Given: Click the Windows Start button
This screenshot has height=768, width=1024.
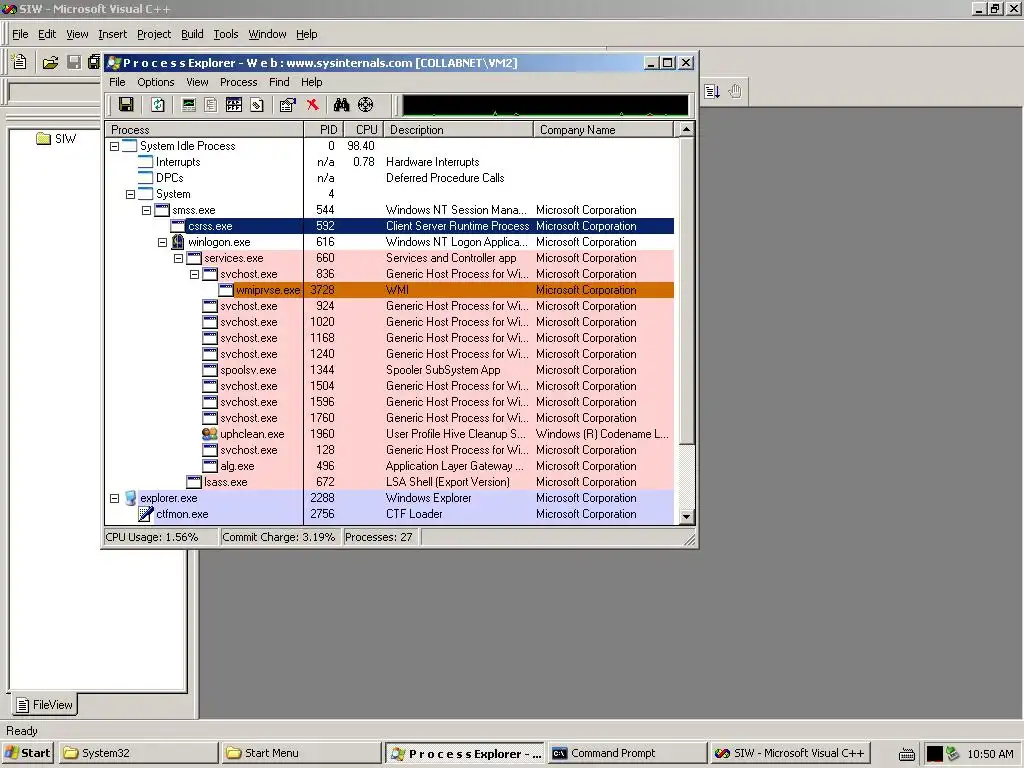Looking at the screenshot, I should (27, 753).
